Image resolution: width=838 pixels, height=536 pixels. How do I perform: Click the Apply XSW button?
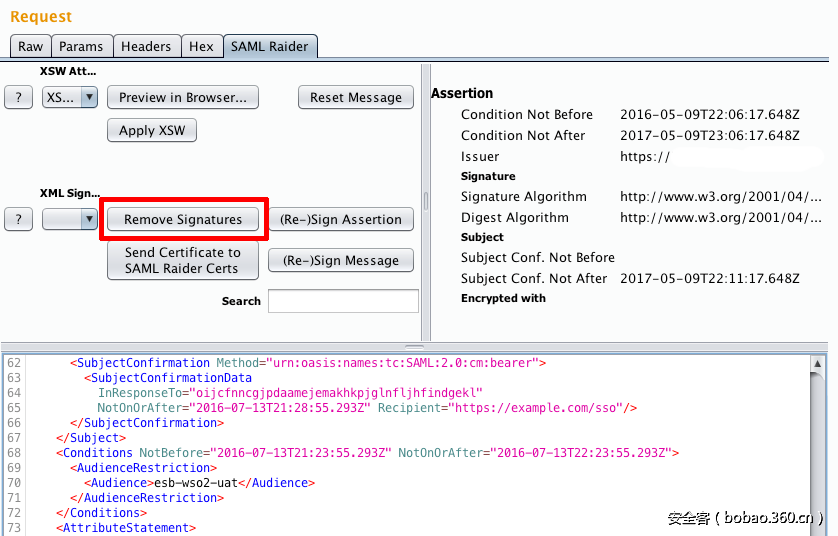152,131
